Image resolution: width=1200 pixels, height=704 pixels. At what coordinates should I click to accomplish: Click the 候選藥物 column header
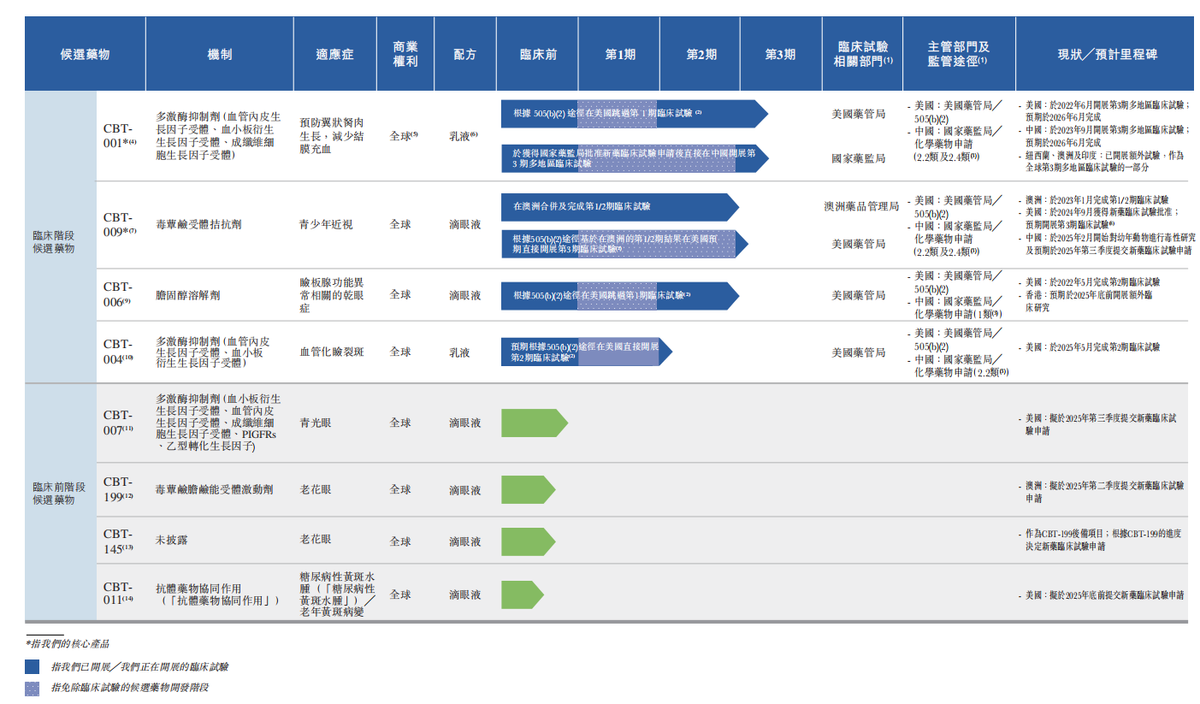85,54
